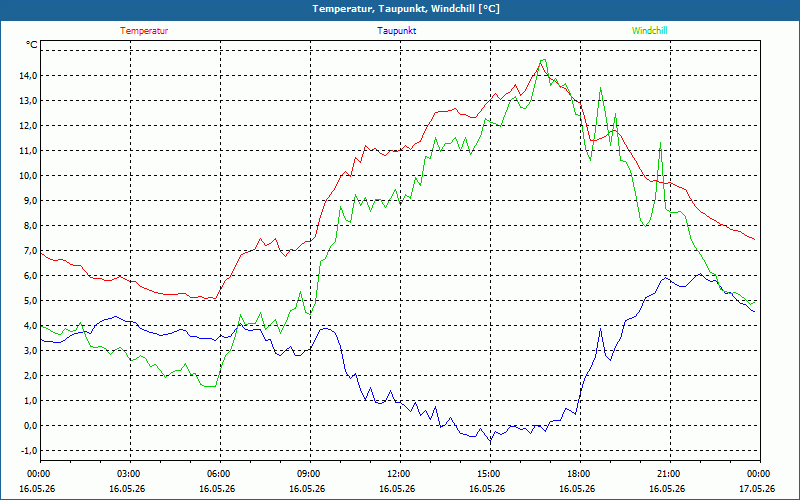Click the 9,0 y-axis label
The height and width of the screenshot is (500, 800).
pos(30,201)
